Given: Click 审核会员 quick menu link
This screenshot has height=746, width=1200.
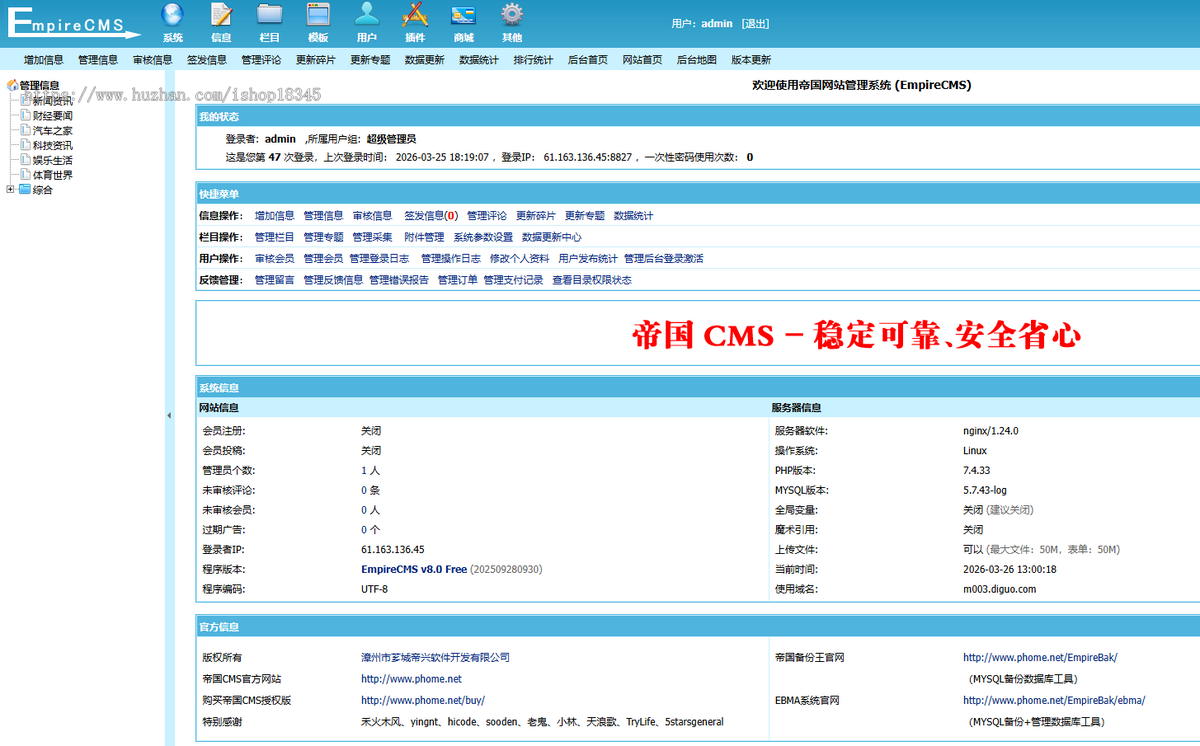Looking at the screenshot, I should [275, 258].
